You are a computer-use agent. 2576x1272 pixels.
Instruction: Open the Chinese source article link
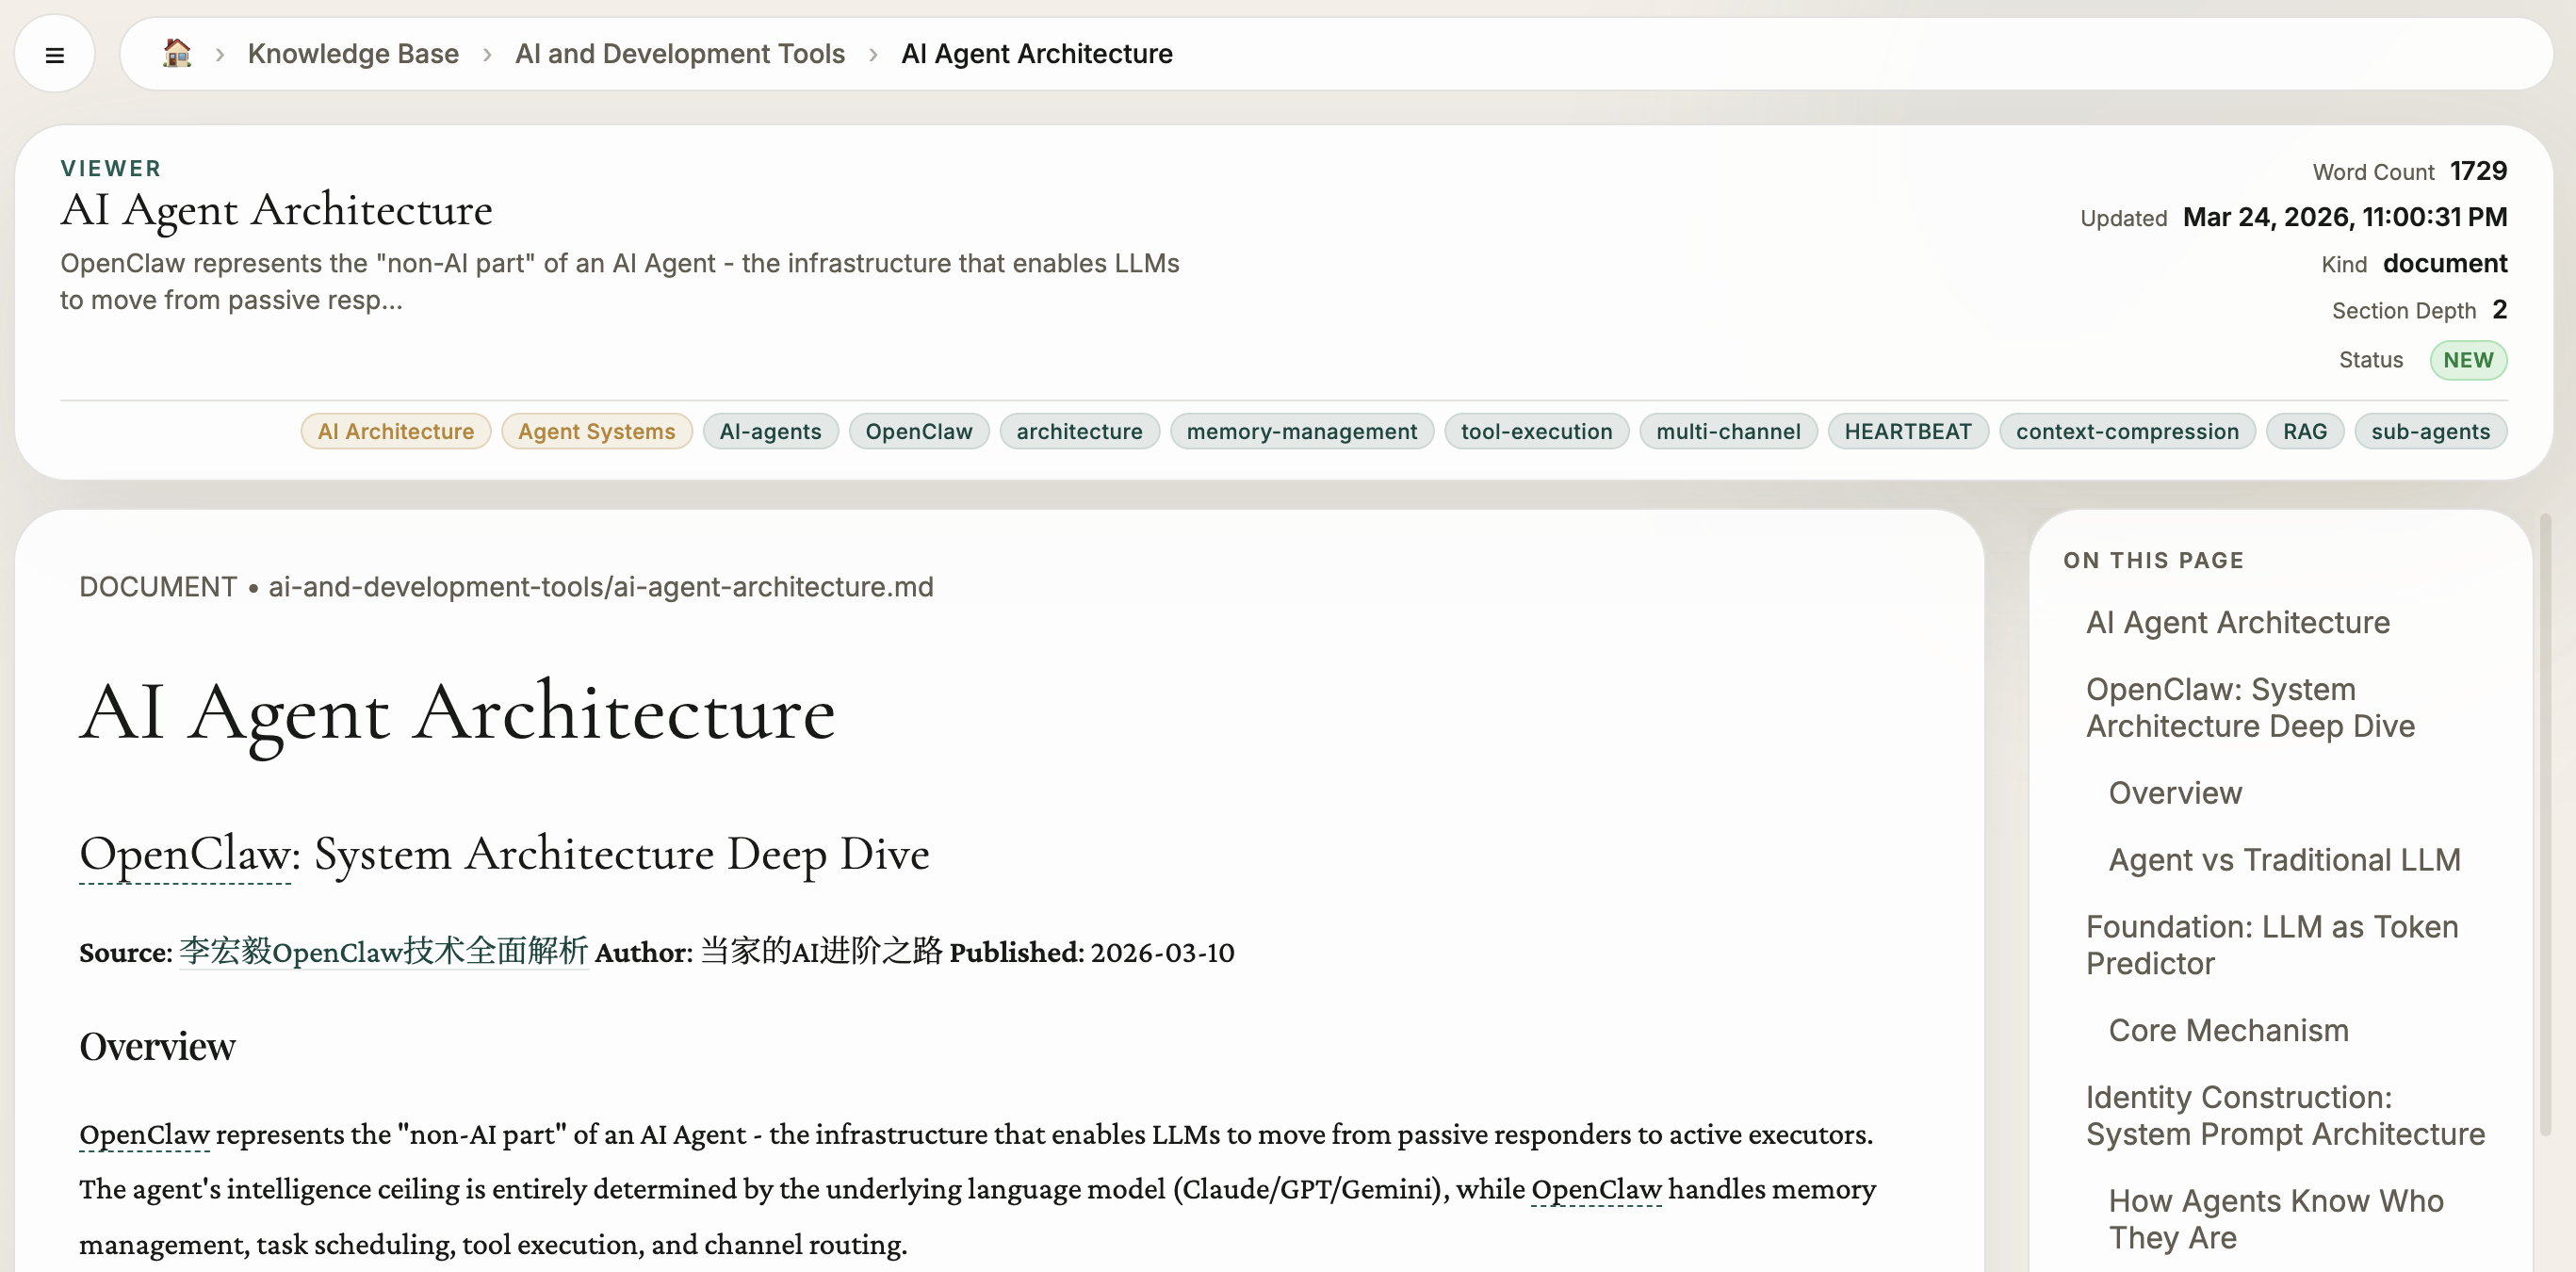[x=383, y=951]
